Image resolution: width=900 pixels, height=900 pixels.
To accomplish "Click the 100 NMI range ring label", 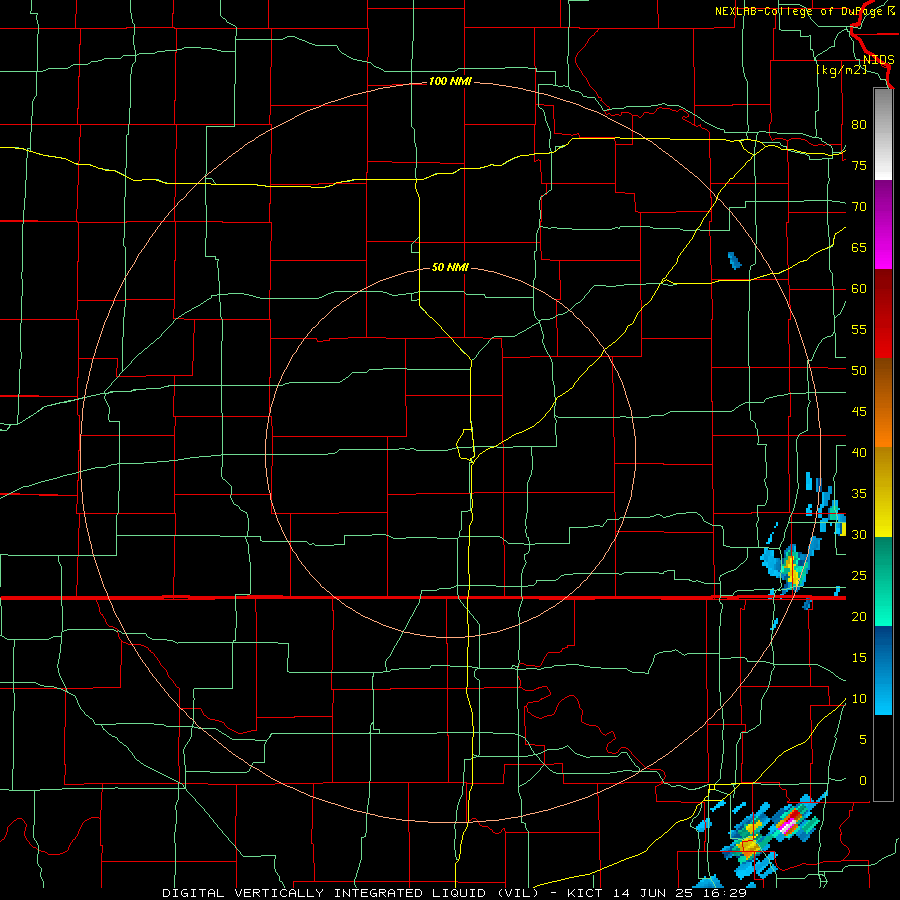I will [450, 82].
